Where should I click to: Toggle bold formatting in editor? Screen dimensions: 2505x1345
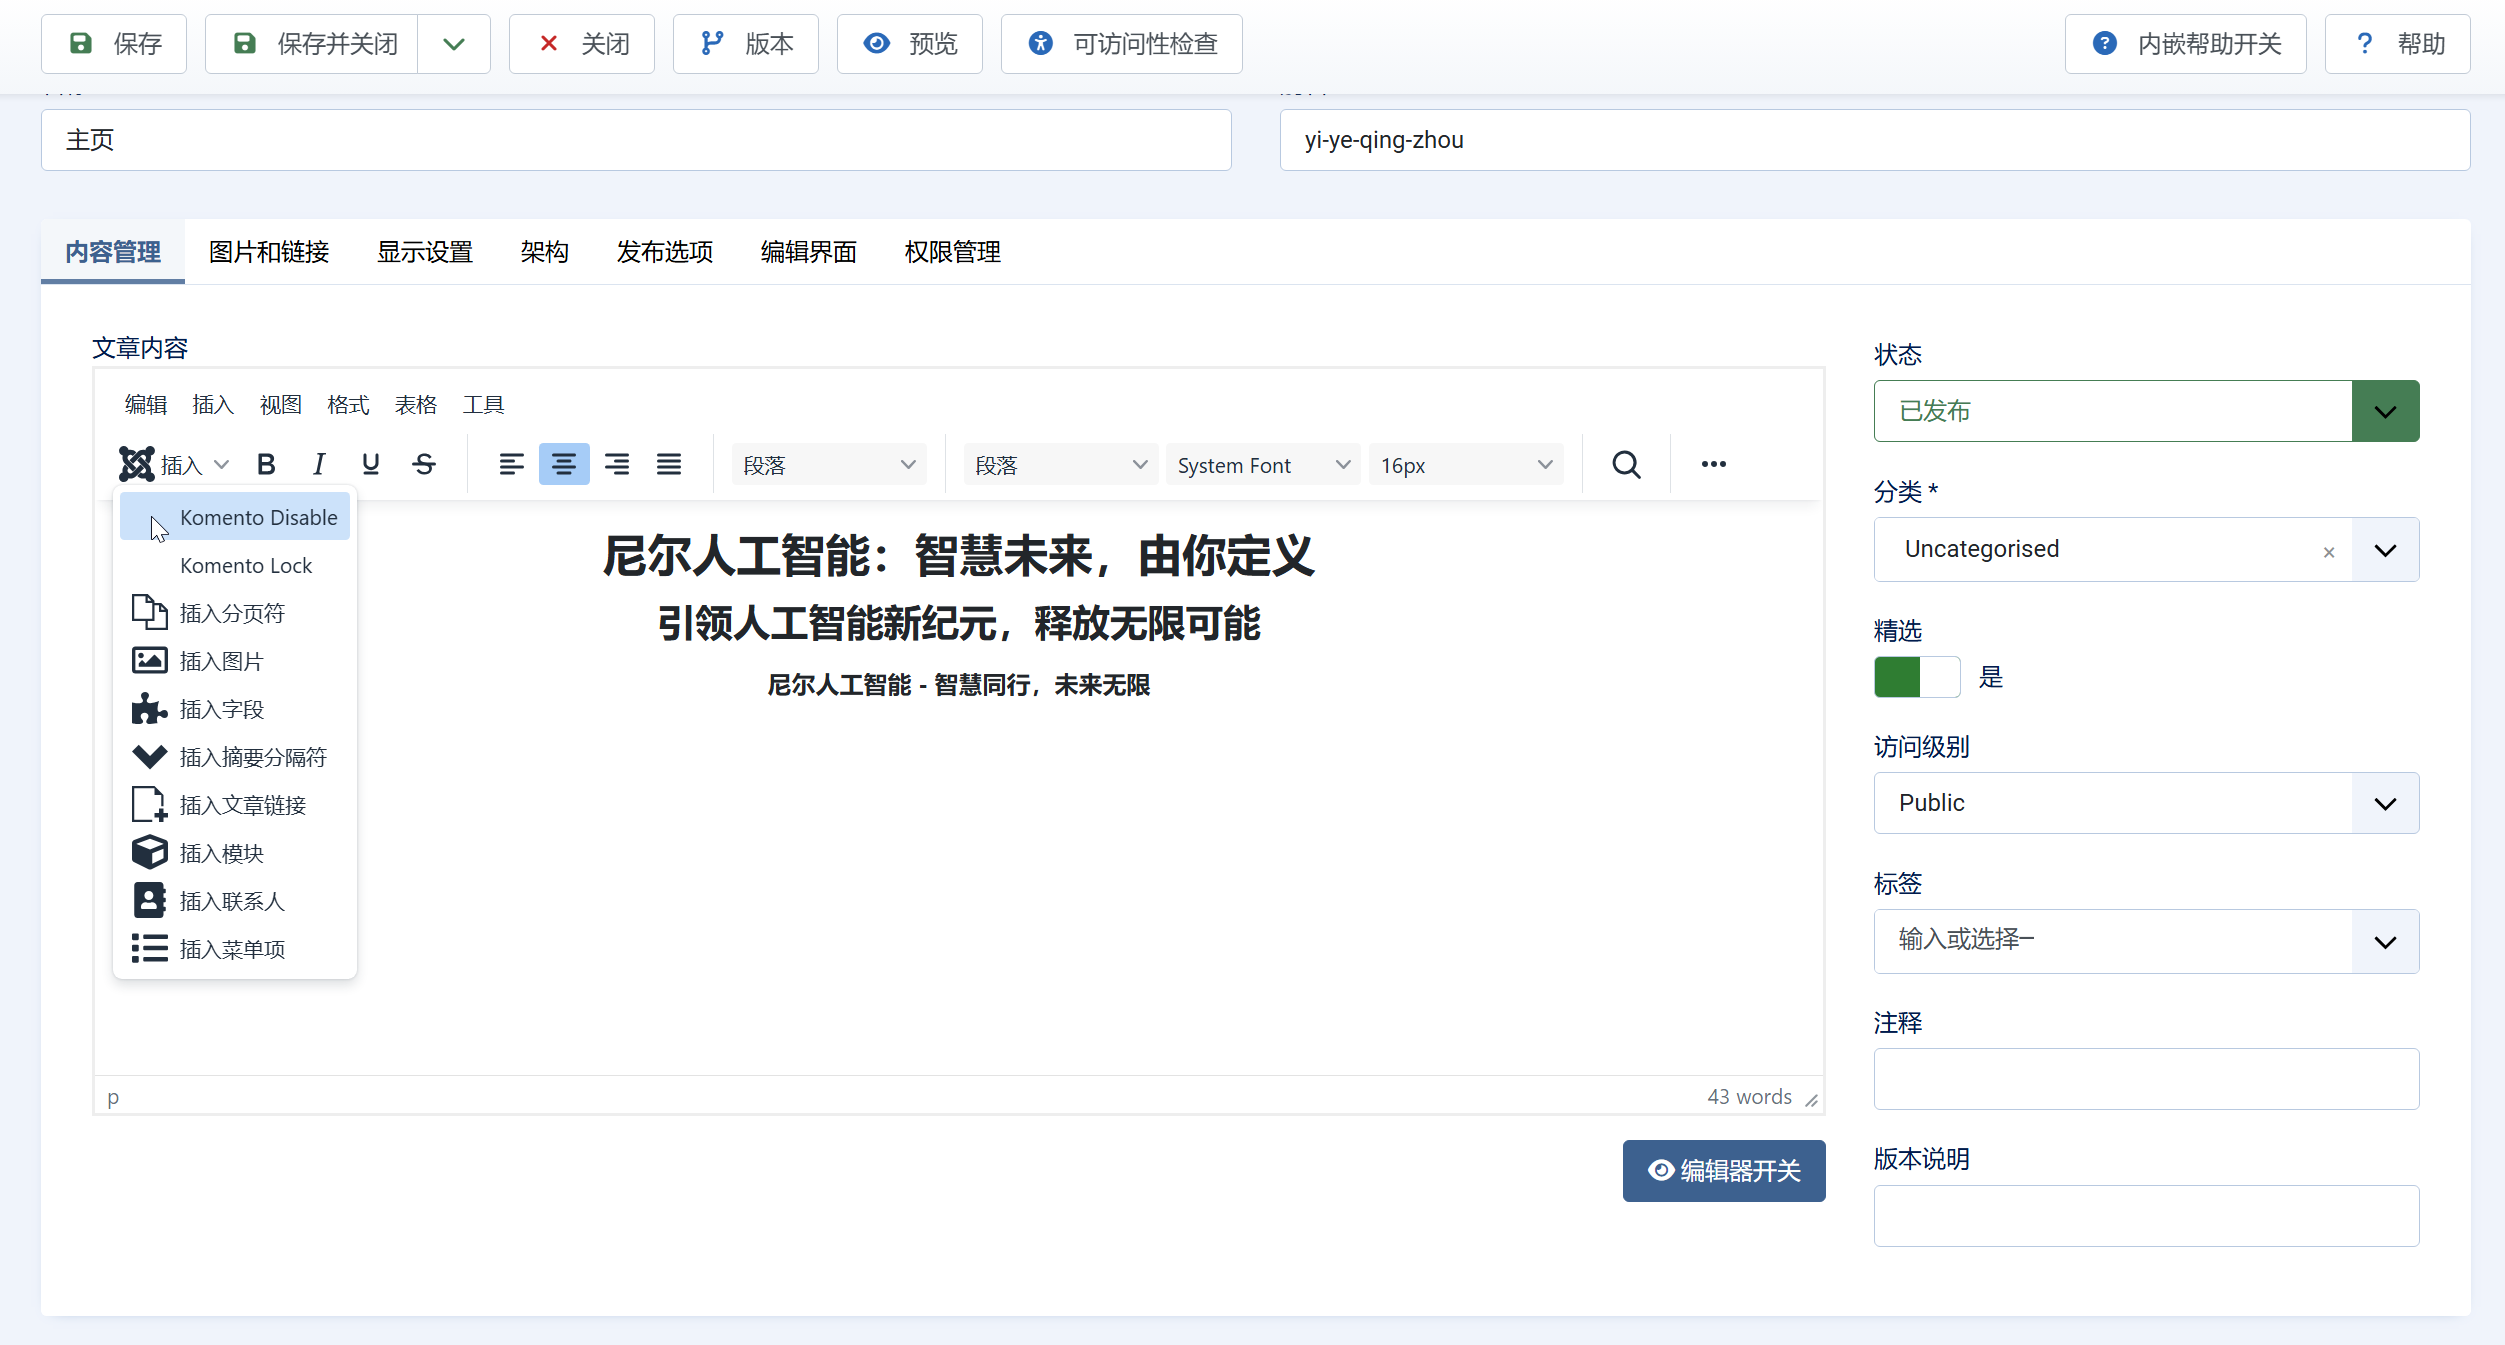click(x=266, y=464)
